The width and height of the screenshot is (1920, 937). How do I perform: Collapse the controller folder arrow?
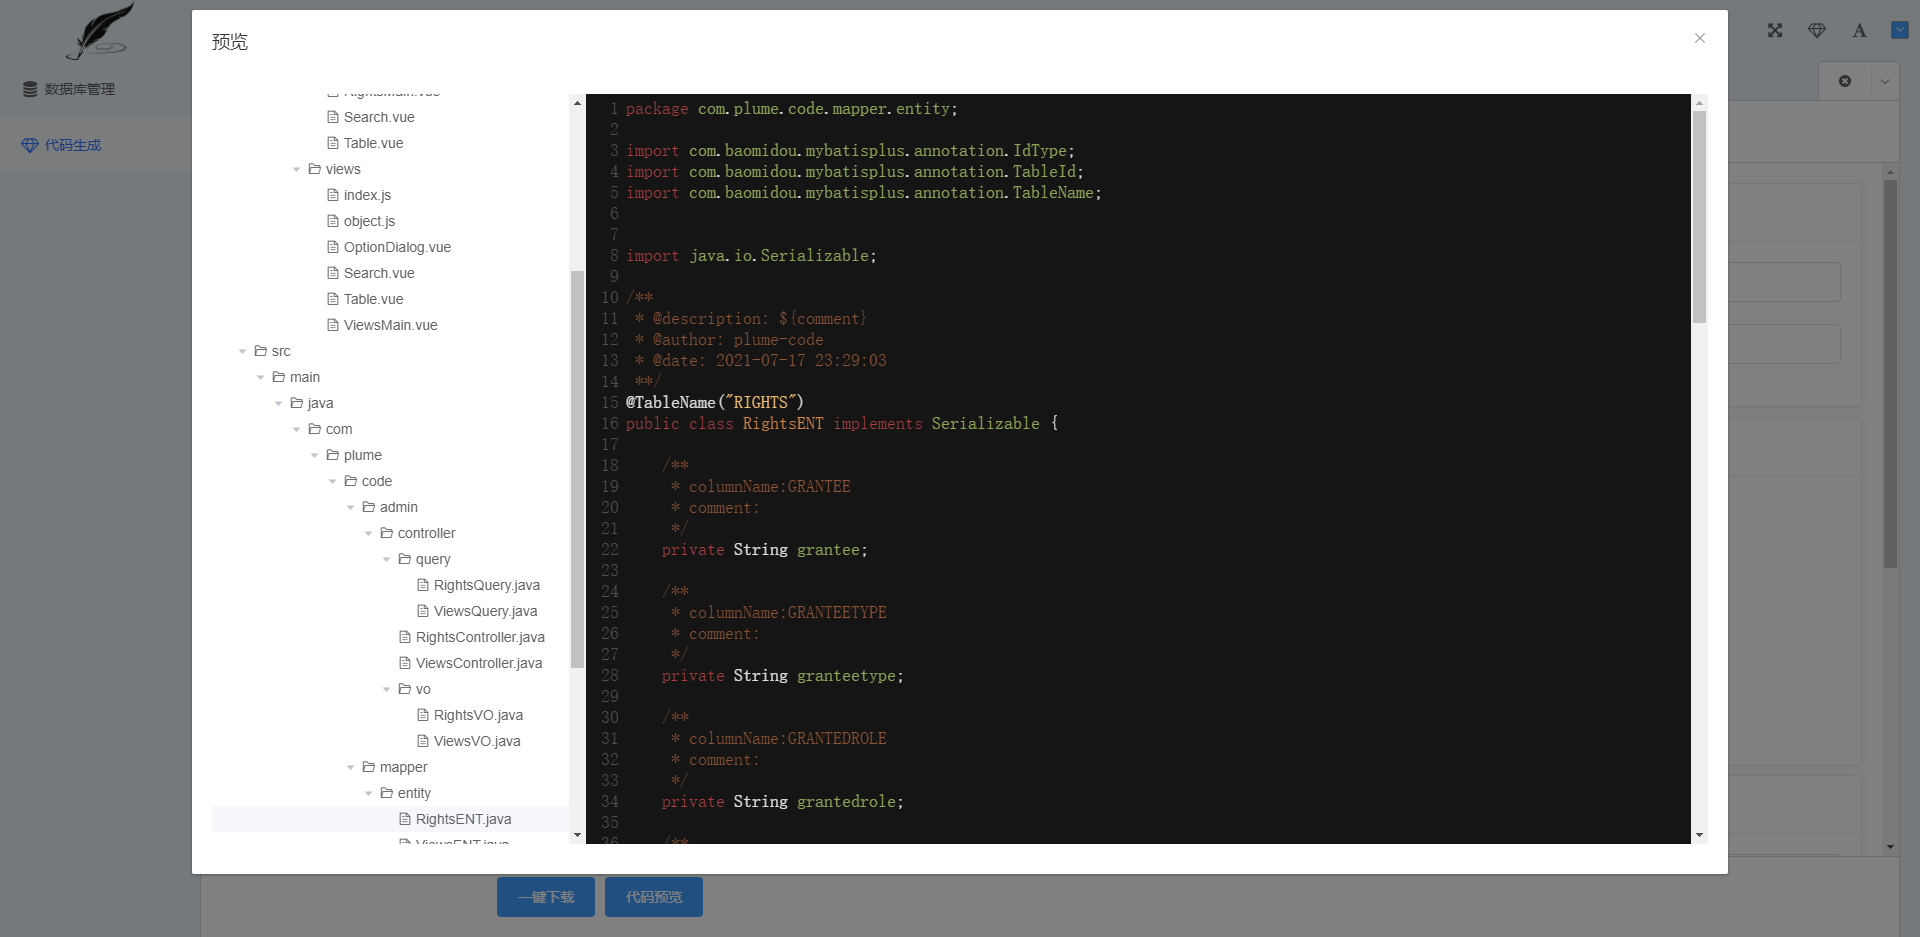[368, 534]
